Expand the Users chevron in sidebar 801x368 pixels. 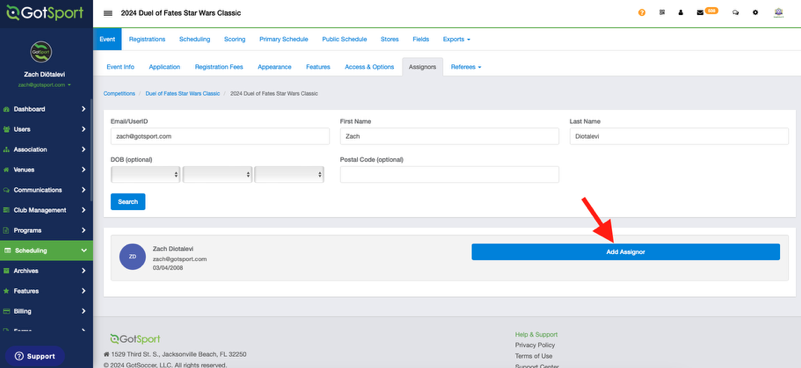(84, 129)
